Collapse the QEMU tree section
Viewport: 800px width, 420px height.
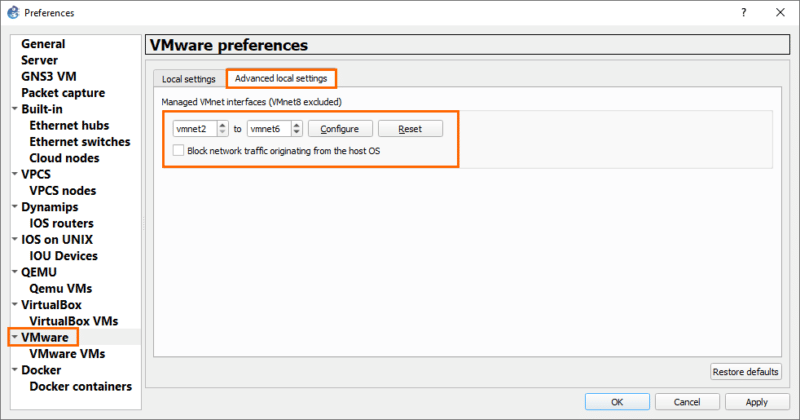coord(14,272)
